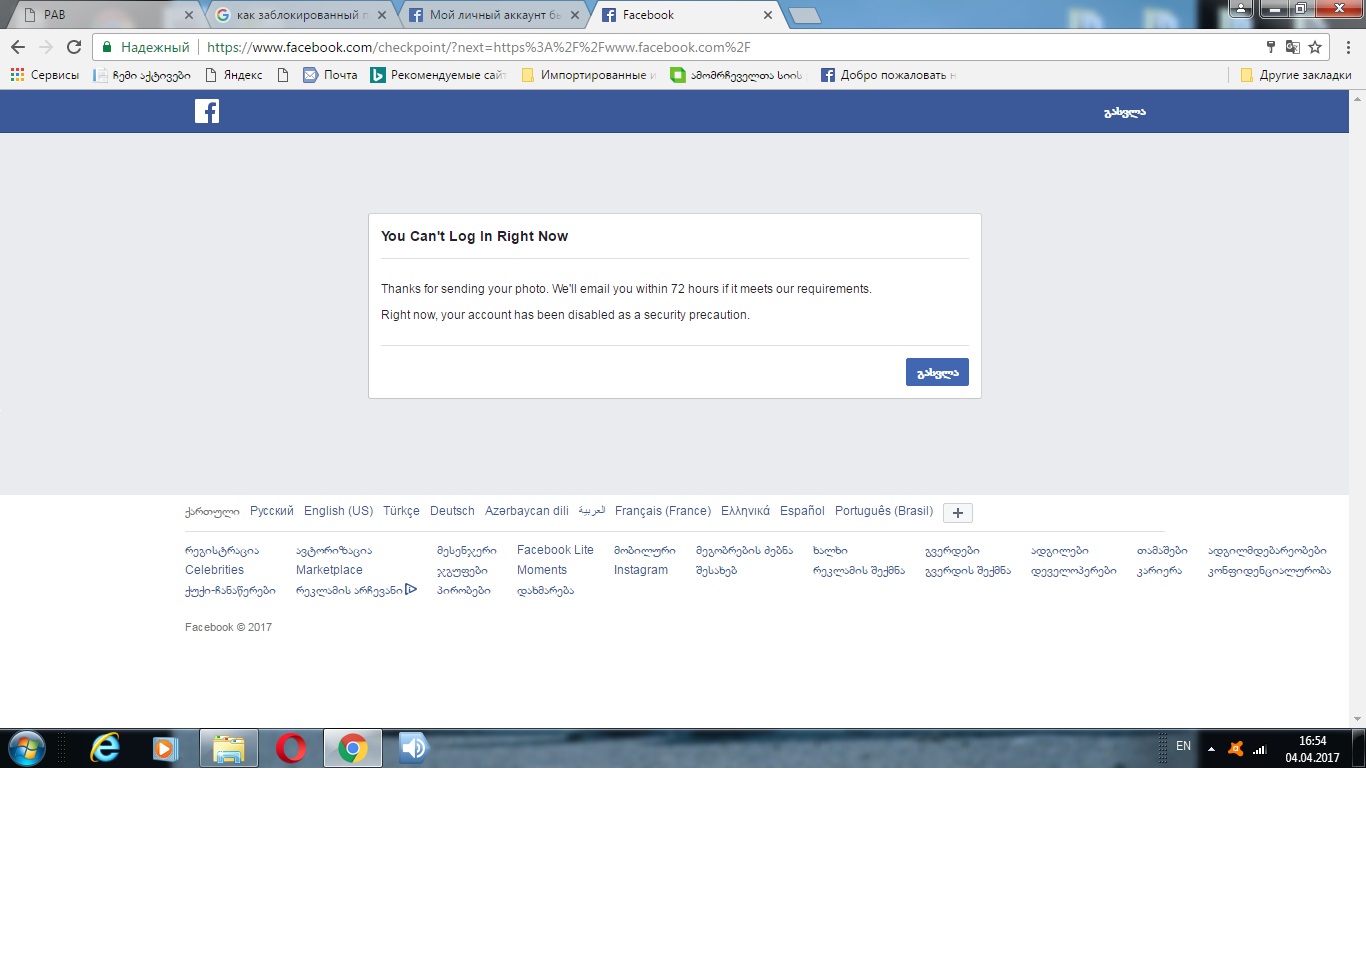Switch language to Français (France)
Viewport: 1366px width, 960px height.
(663, 511)
